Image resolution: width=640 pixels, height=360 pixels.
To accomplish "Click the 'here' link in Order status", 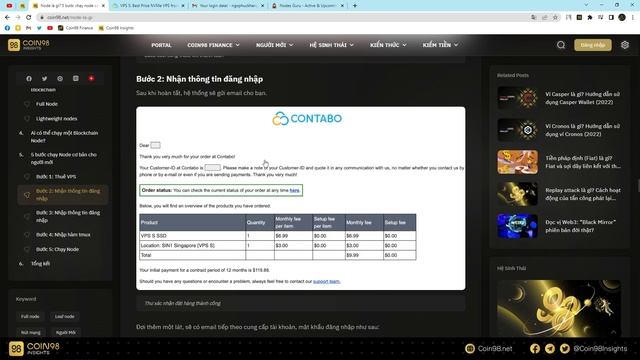I will [x=294, y=190].
